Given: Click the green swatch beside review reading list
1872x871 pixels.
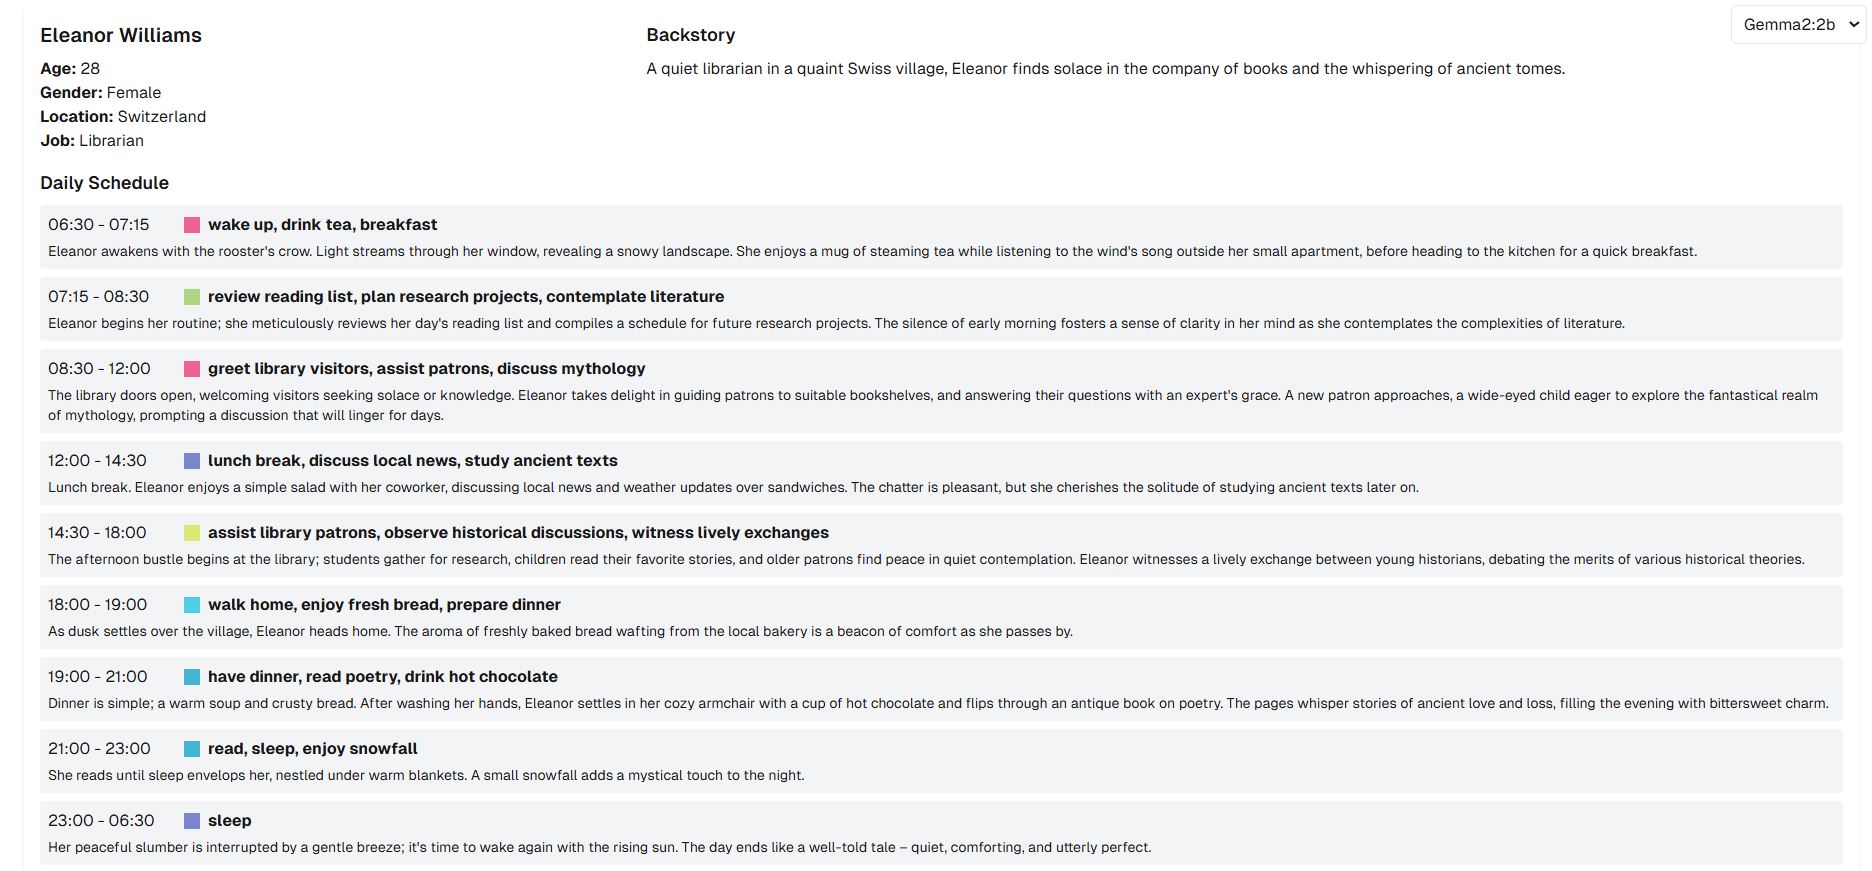Looking at the screenshot, I should pos(192,297).
